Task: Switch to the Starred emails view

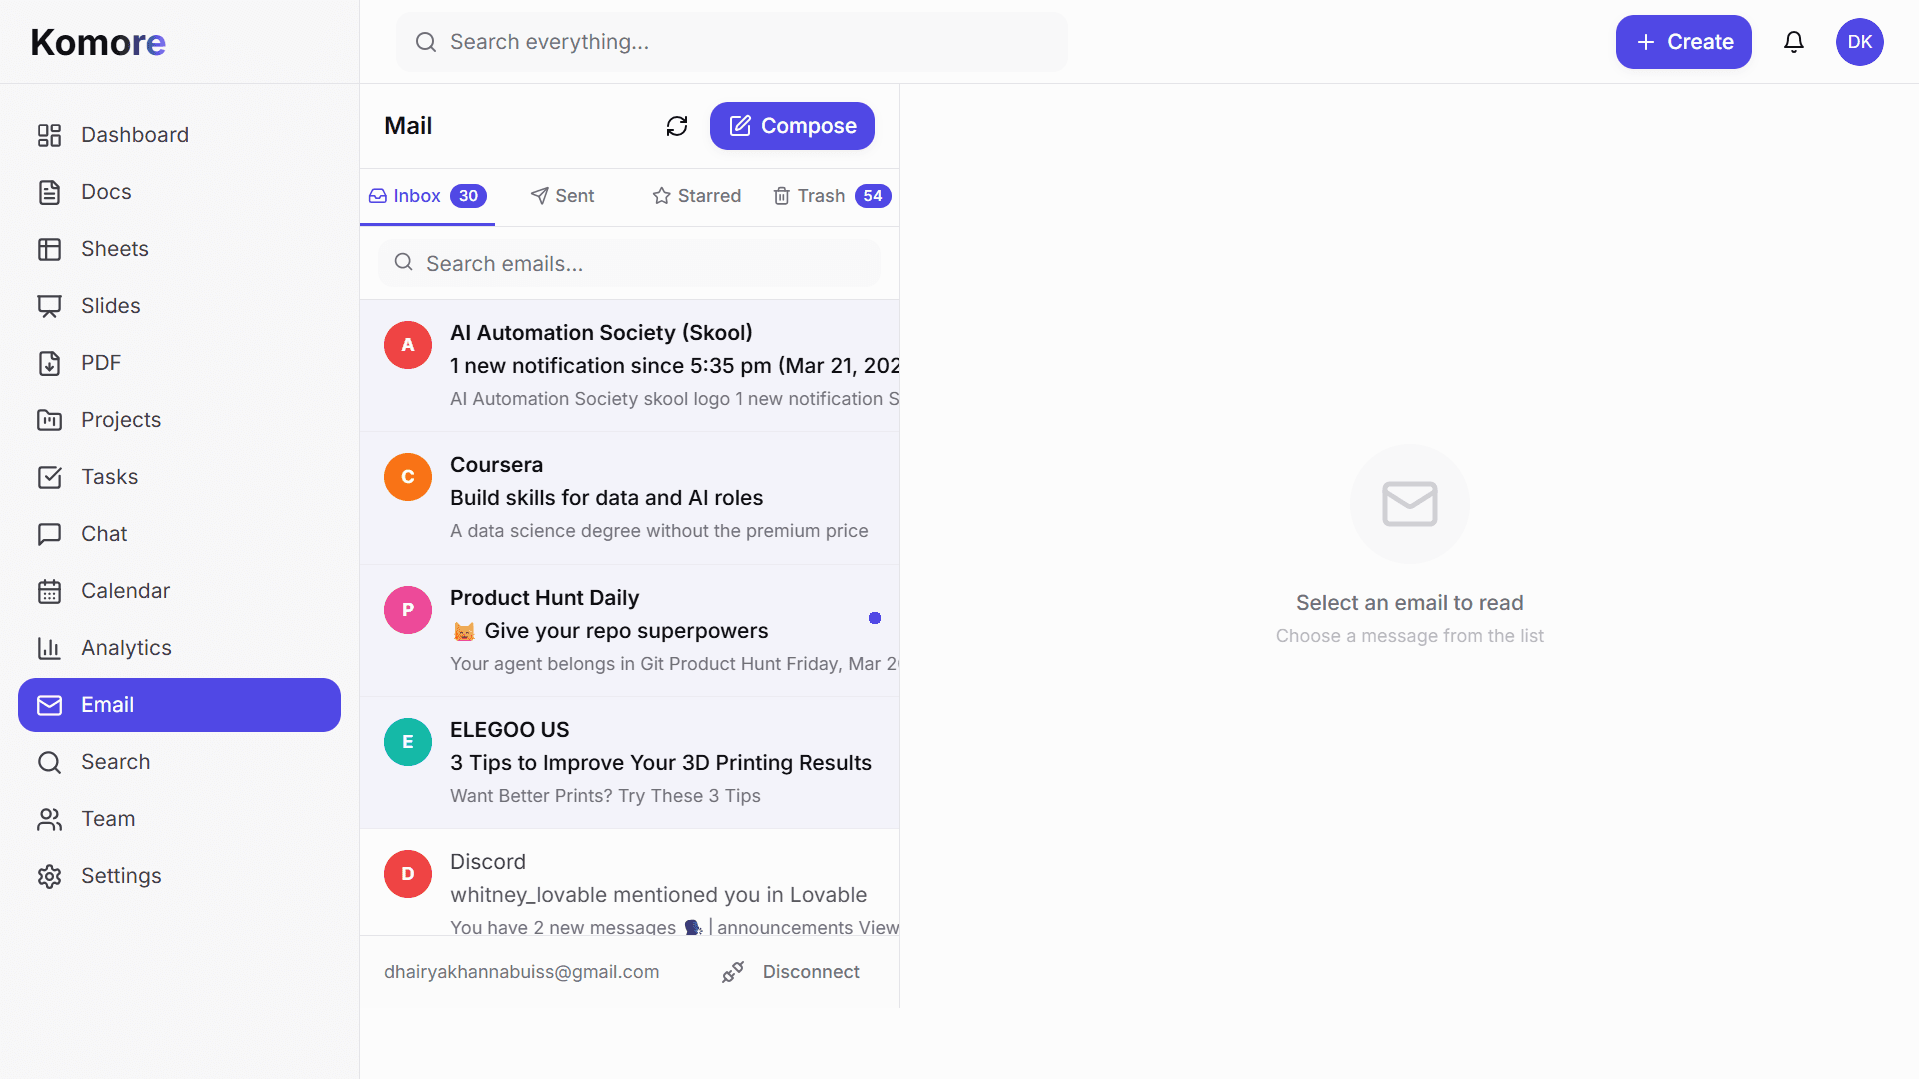Action: pyautogui.click(x=696, y=195)
